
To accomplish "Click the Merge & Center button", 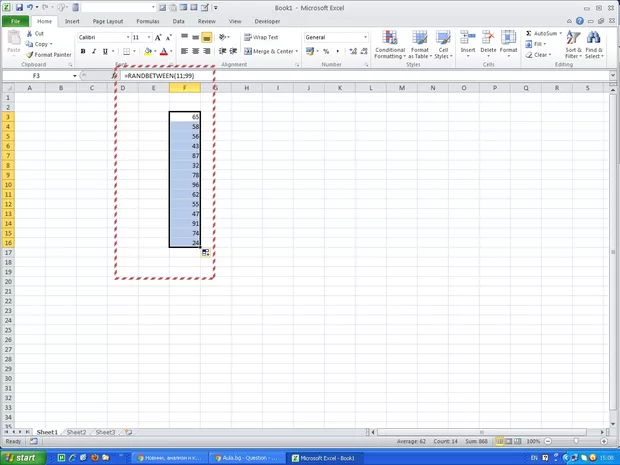I will (268, 51).
